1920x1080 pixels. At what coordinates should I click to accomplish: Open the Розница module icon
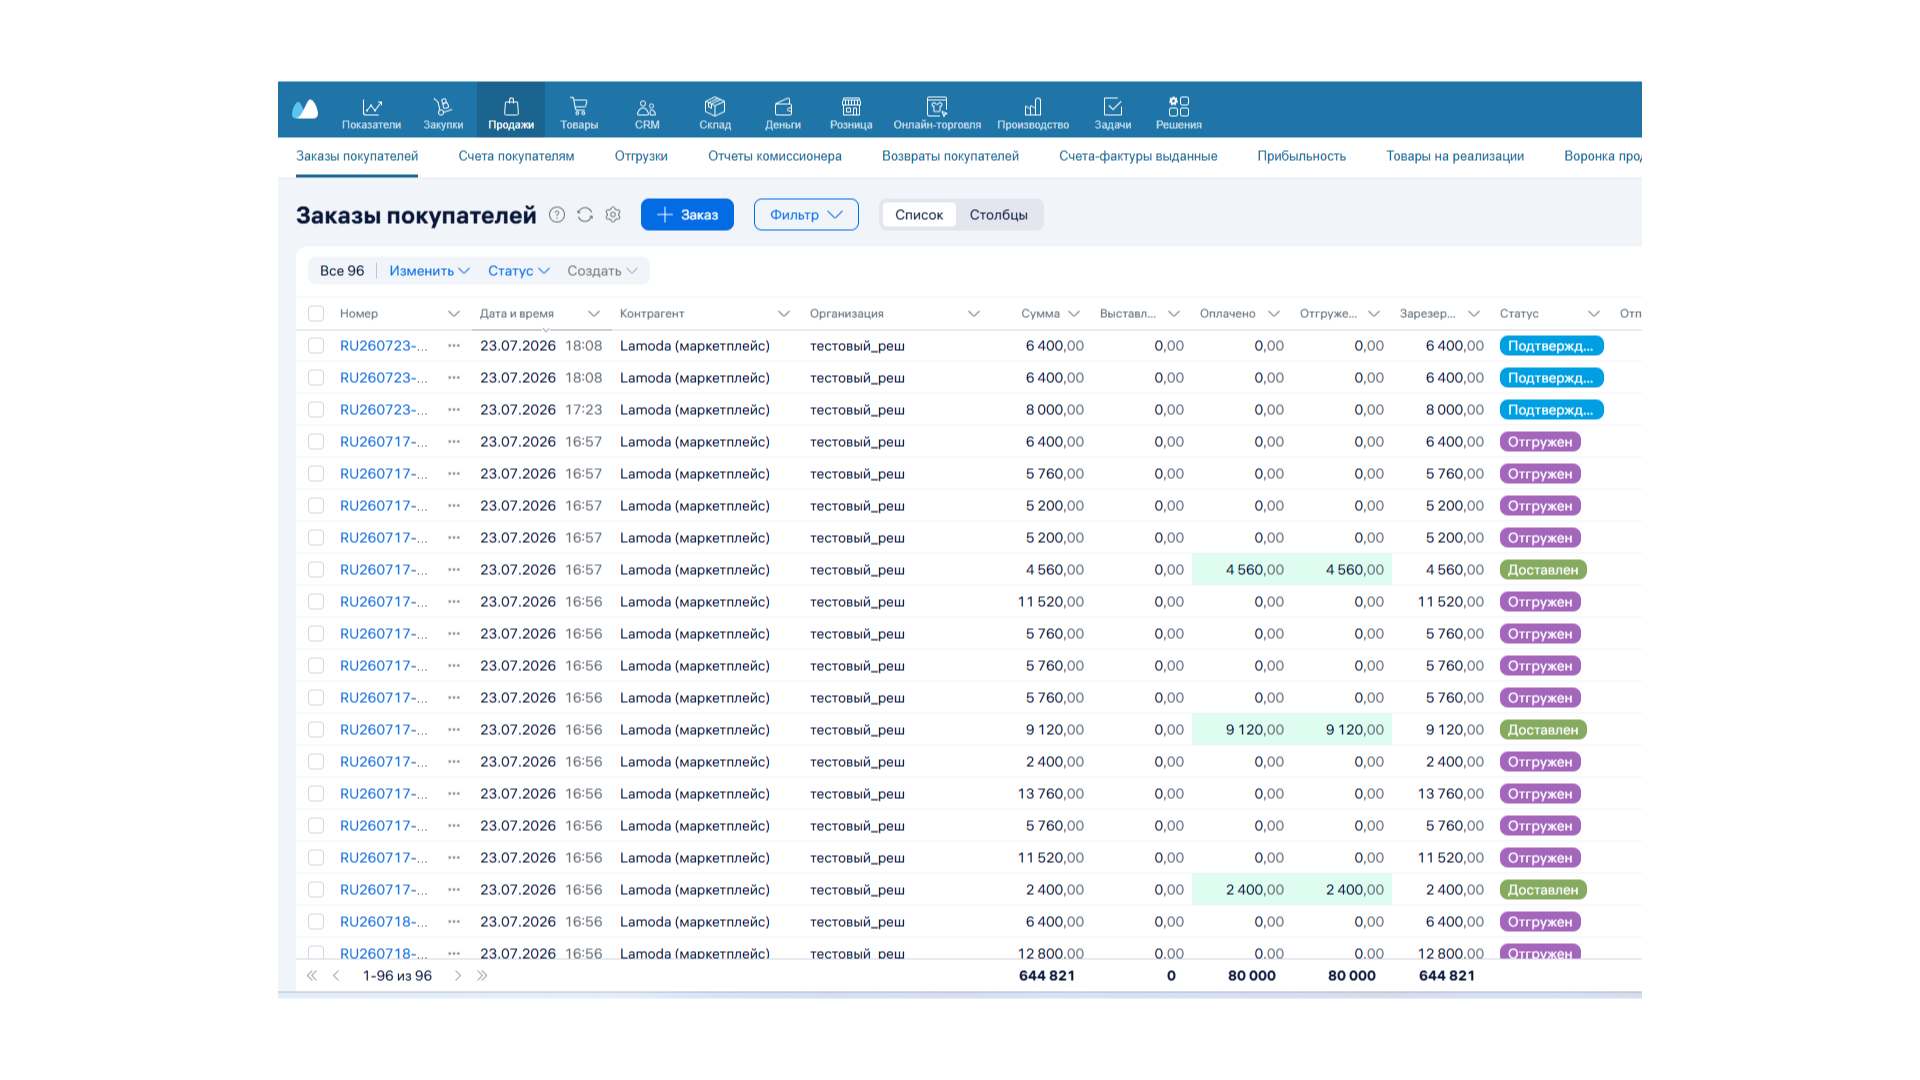[851, 106]
